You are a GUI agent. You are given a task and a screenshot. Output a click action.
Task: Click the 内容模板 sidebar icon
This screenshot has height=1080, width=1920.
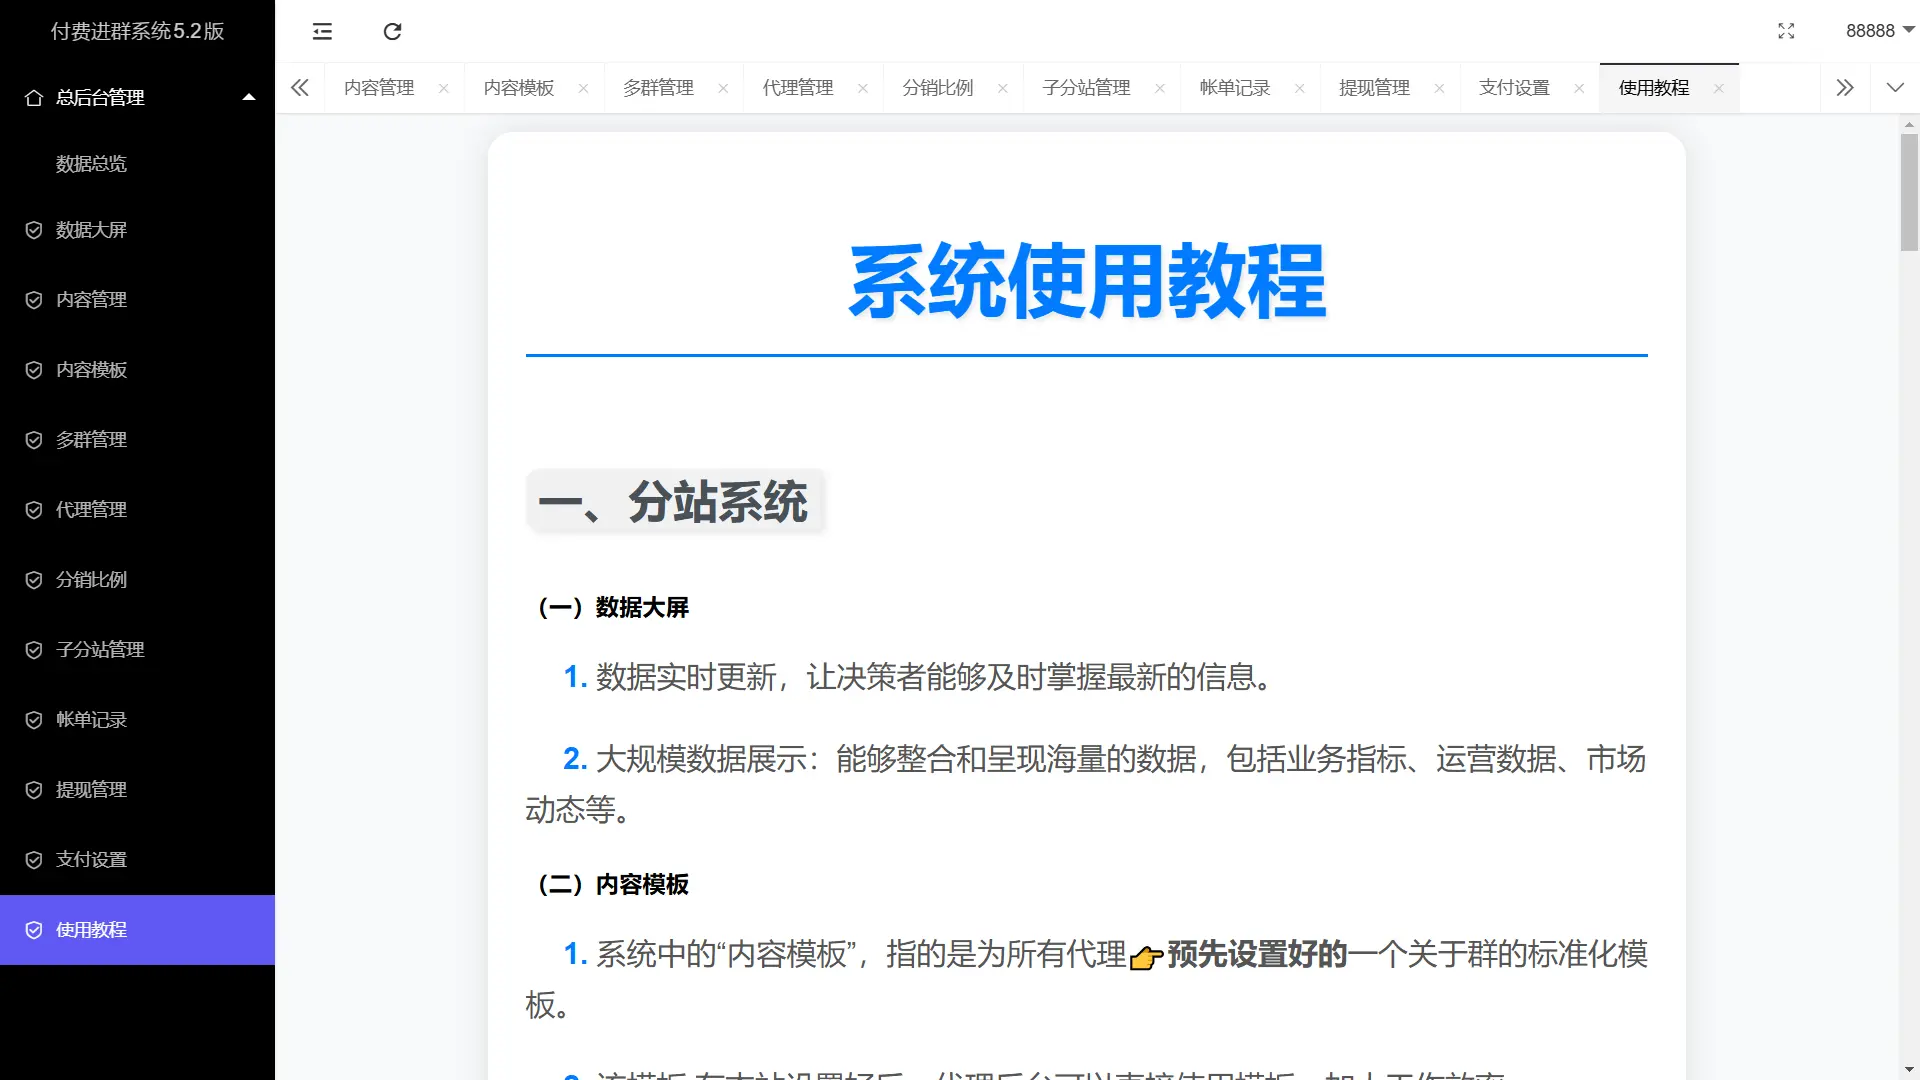pyautogui.click(x=33, y=370)
